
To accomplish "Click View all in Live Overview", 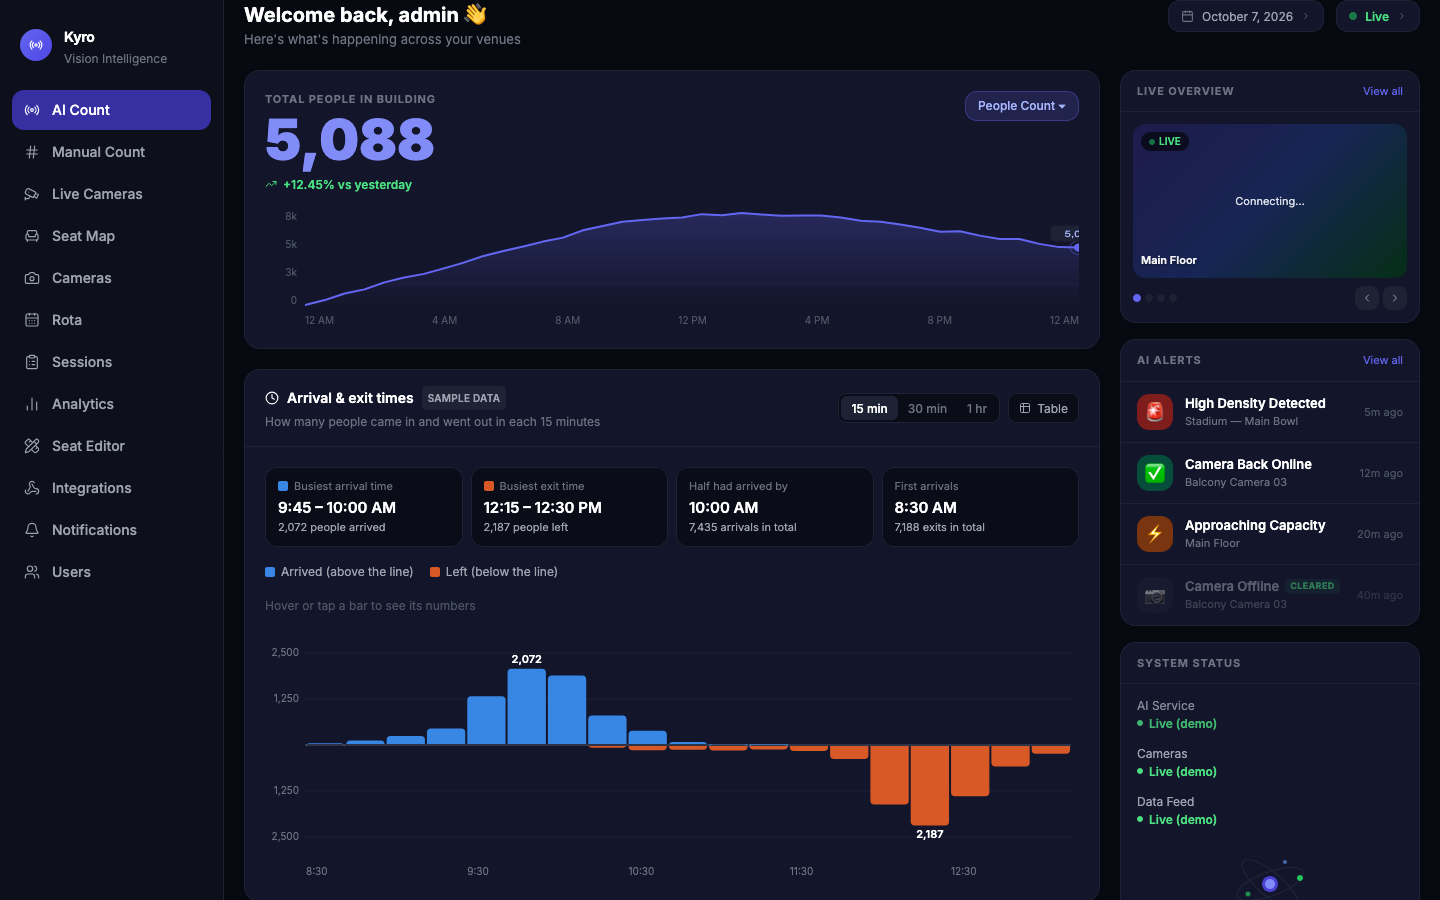I will 1382,91.
